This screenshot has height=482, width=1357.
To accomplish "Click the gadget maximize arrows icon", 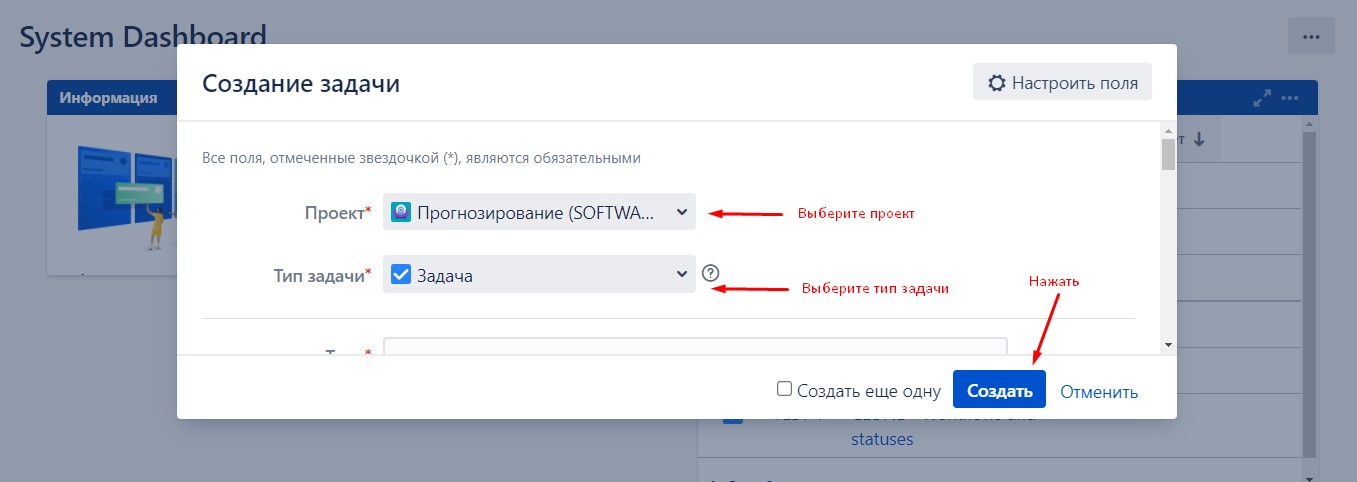I will pyautogui.click(x=1262, y=98).
